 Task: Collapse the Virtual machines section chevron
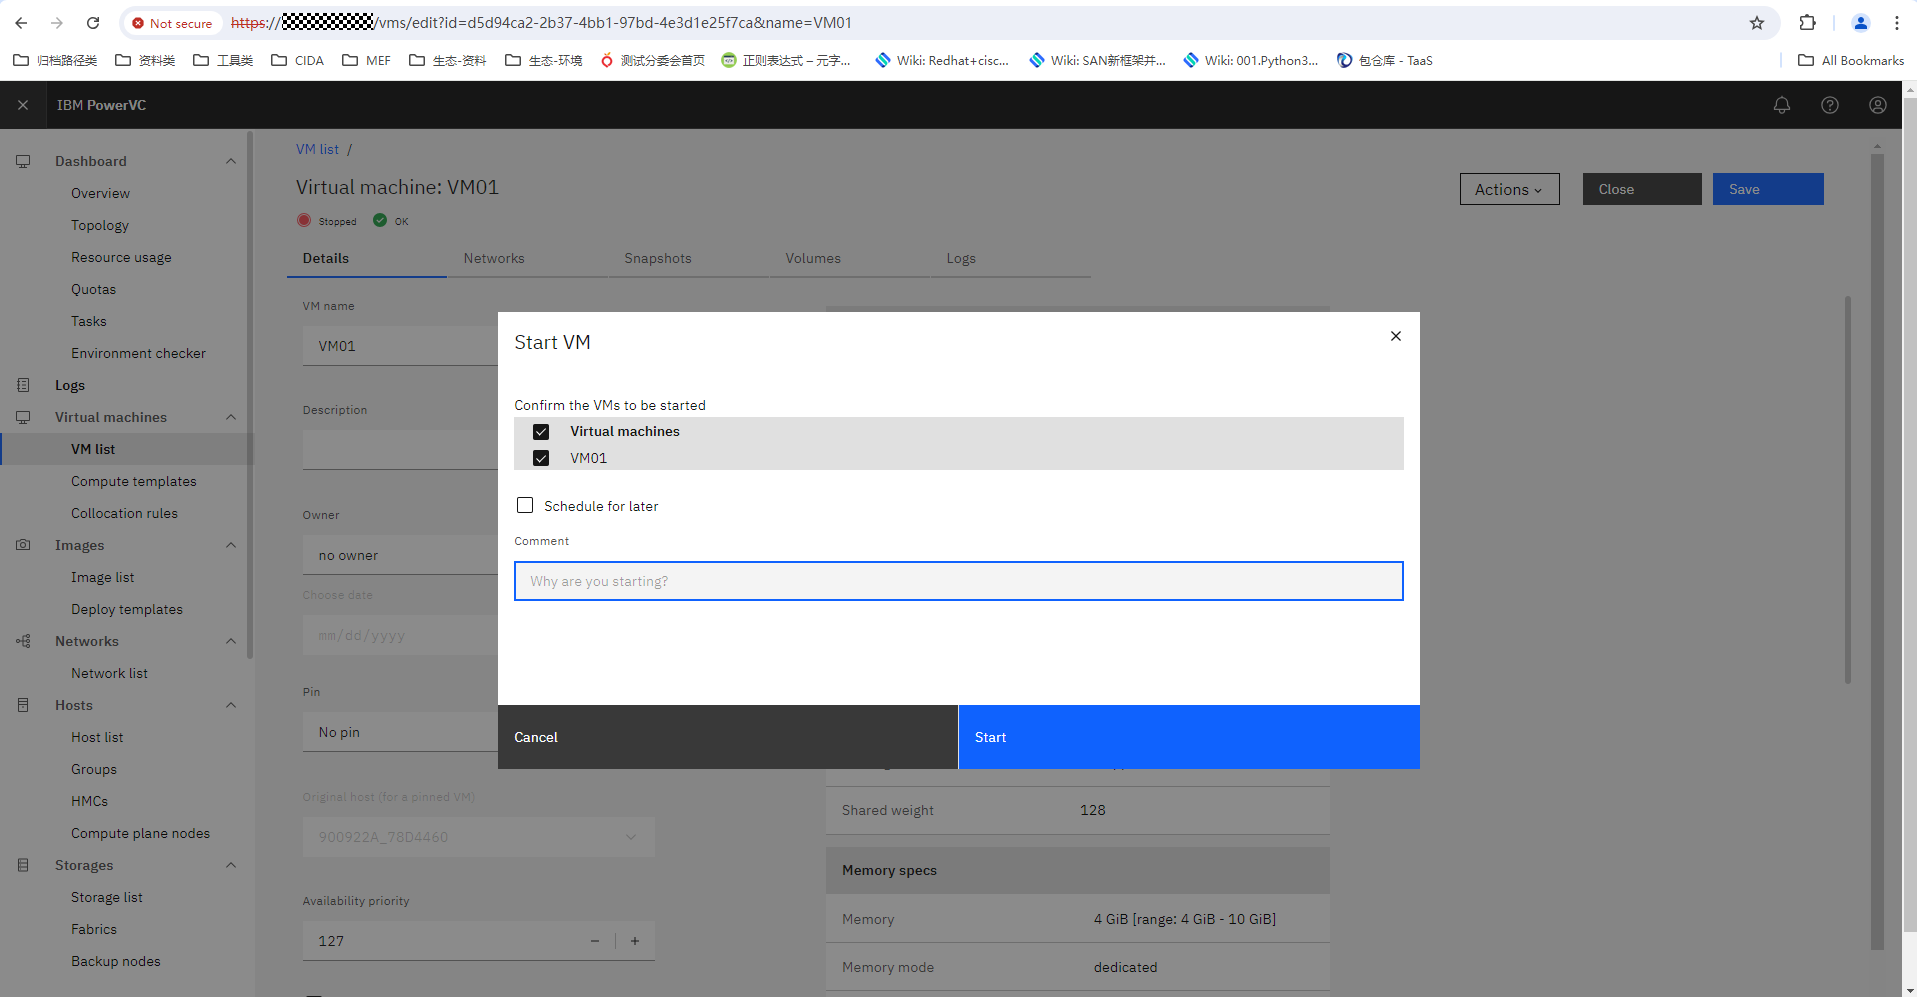[x=231, y=417]
